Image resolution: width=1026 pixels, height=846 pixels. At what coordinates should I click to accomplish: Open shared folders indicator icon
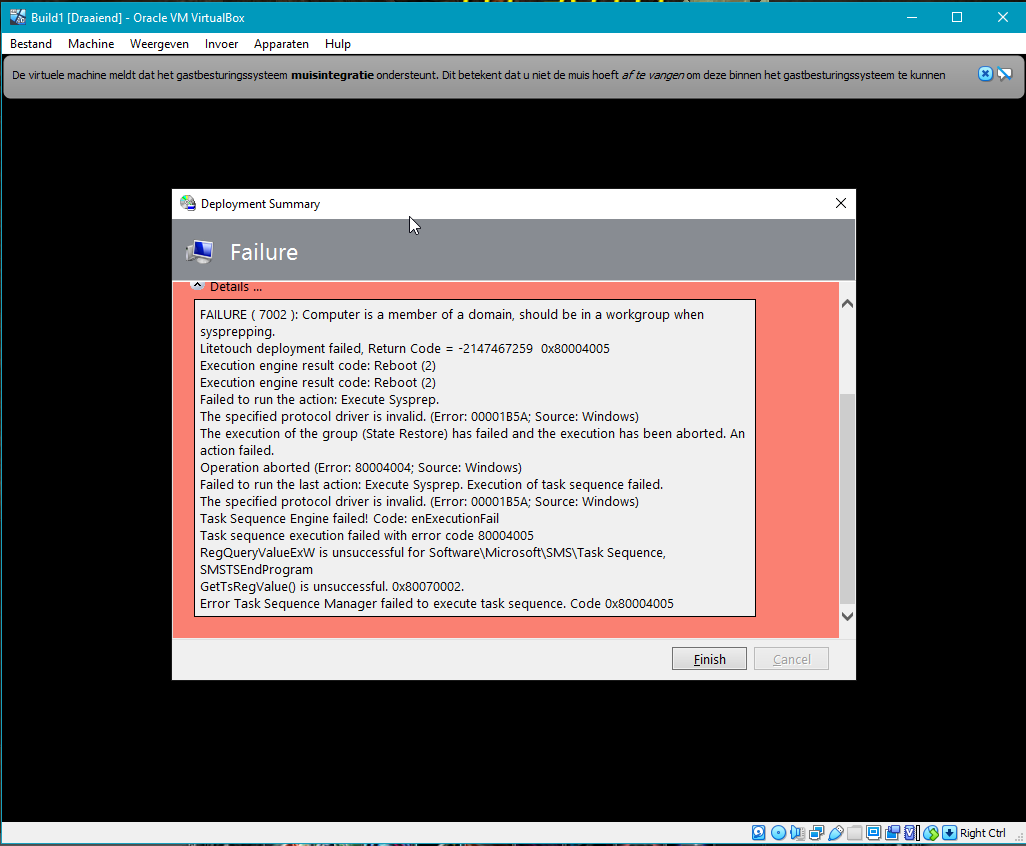855,832
